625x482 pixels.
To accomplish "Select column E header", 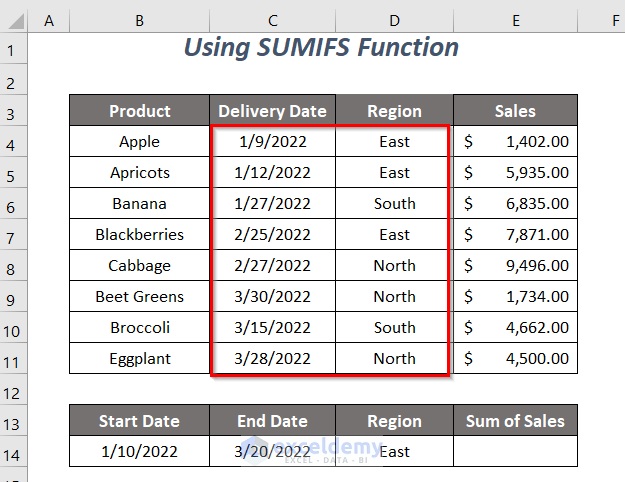I will [515, 18].
